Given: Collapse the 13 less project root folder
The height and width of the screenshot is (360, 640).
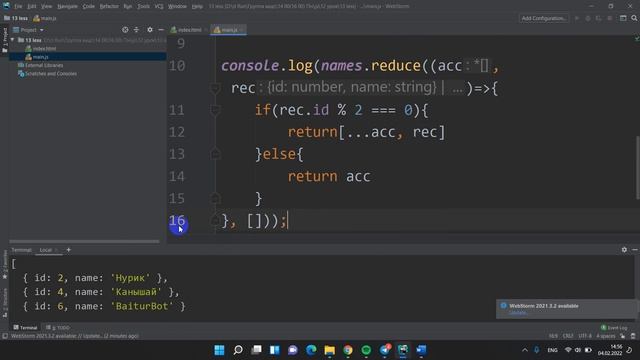Looking at the screenshot, I should tap(13, 40).
